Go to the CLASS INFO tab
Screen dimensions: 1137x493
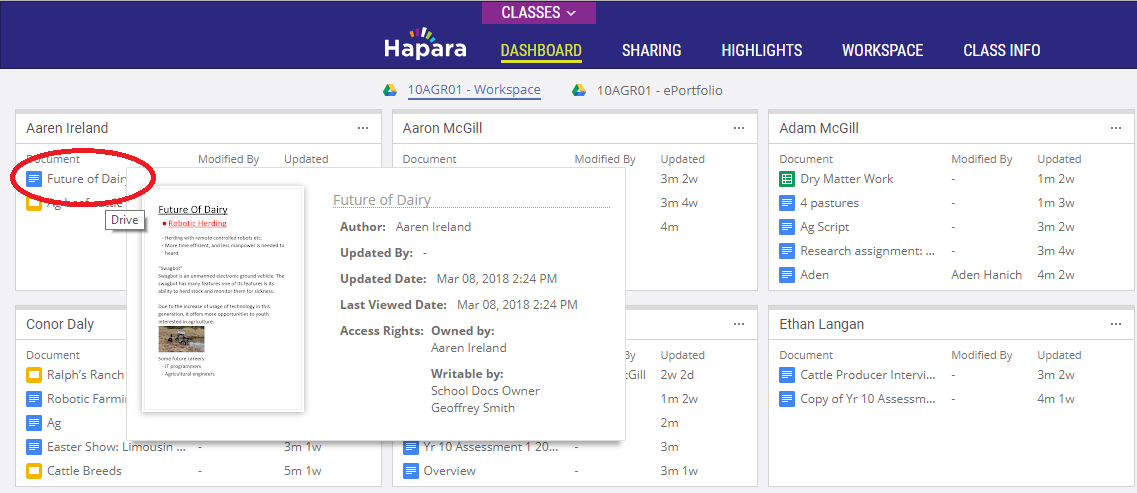pyautogui.click(x=1001, y=50)
